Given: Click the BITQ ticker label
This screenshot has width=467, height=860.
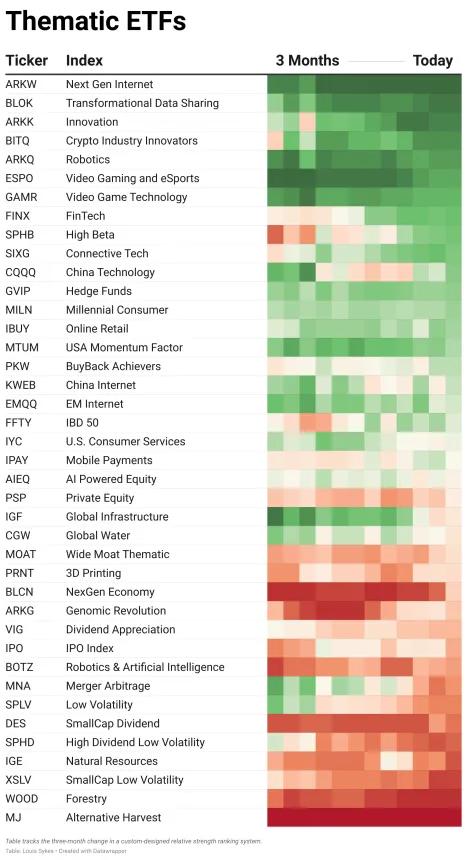Looking at the screenshot, I should (18, 140).
